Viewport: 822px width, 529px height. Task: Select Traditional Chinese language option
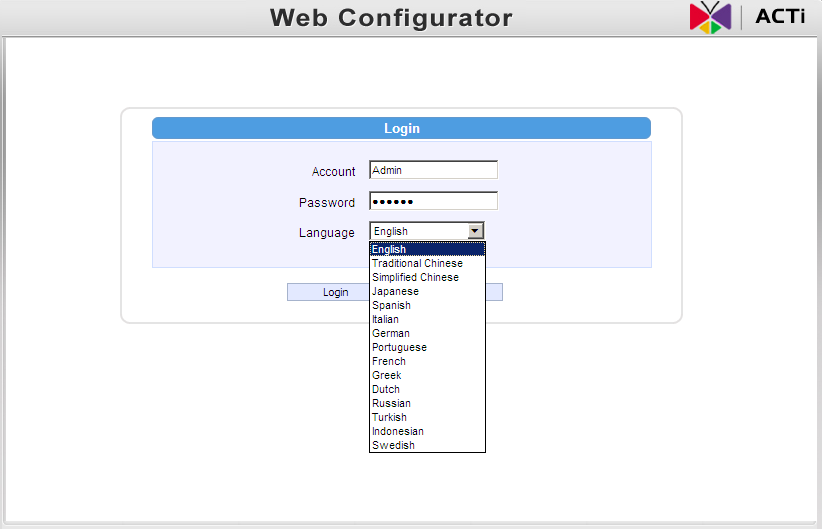click(427, 263)
